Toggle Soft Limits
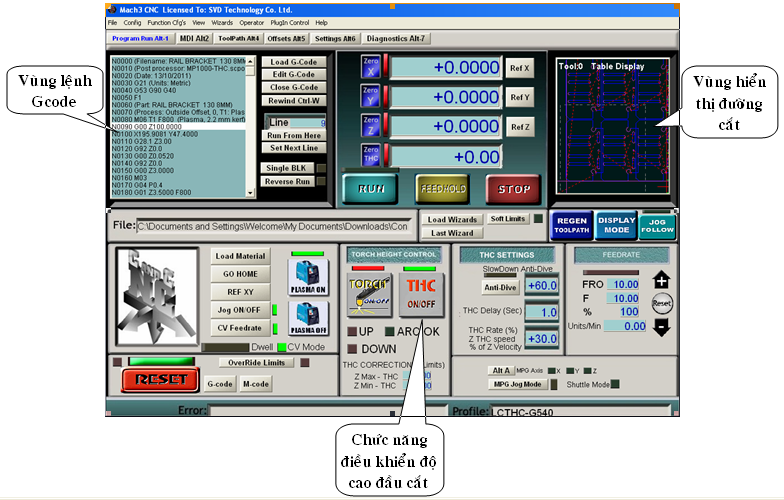Viewport: 784px width, 500px height. (508, 219)
